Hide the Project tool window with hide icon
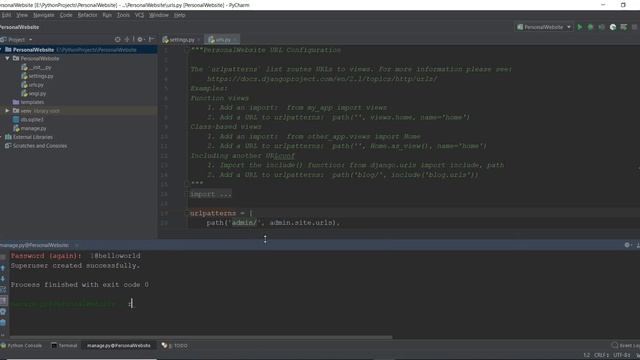 click(151, 40)
